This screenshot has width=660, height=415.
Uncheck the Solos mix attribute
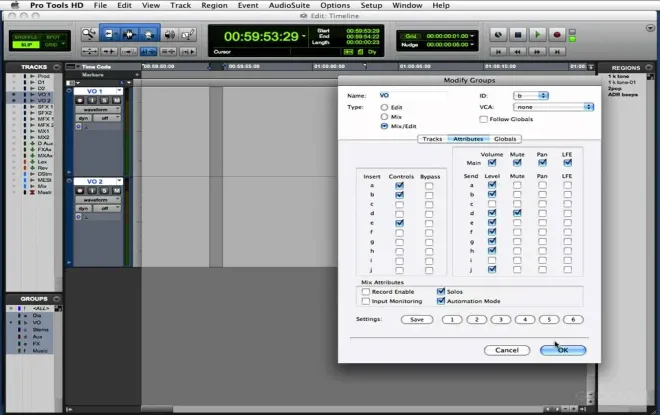[x=441, y=291]
